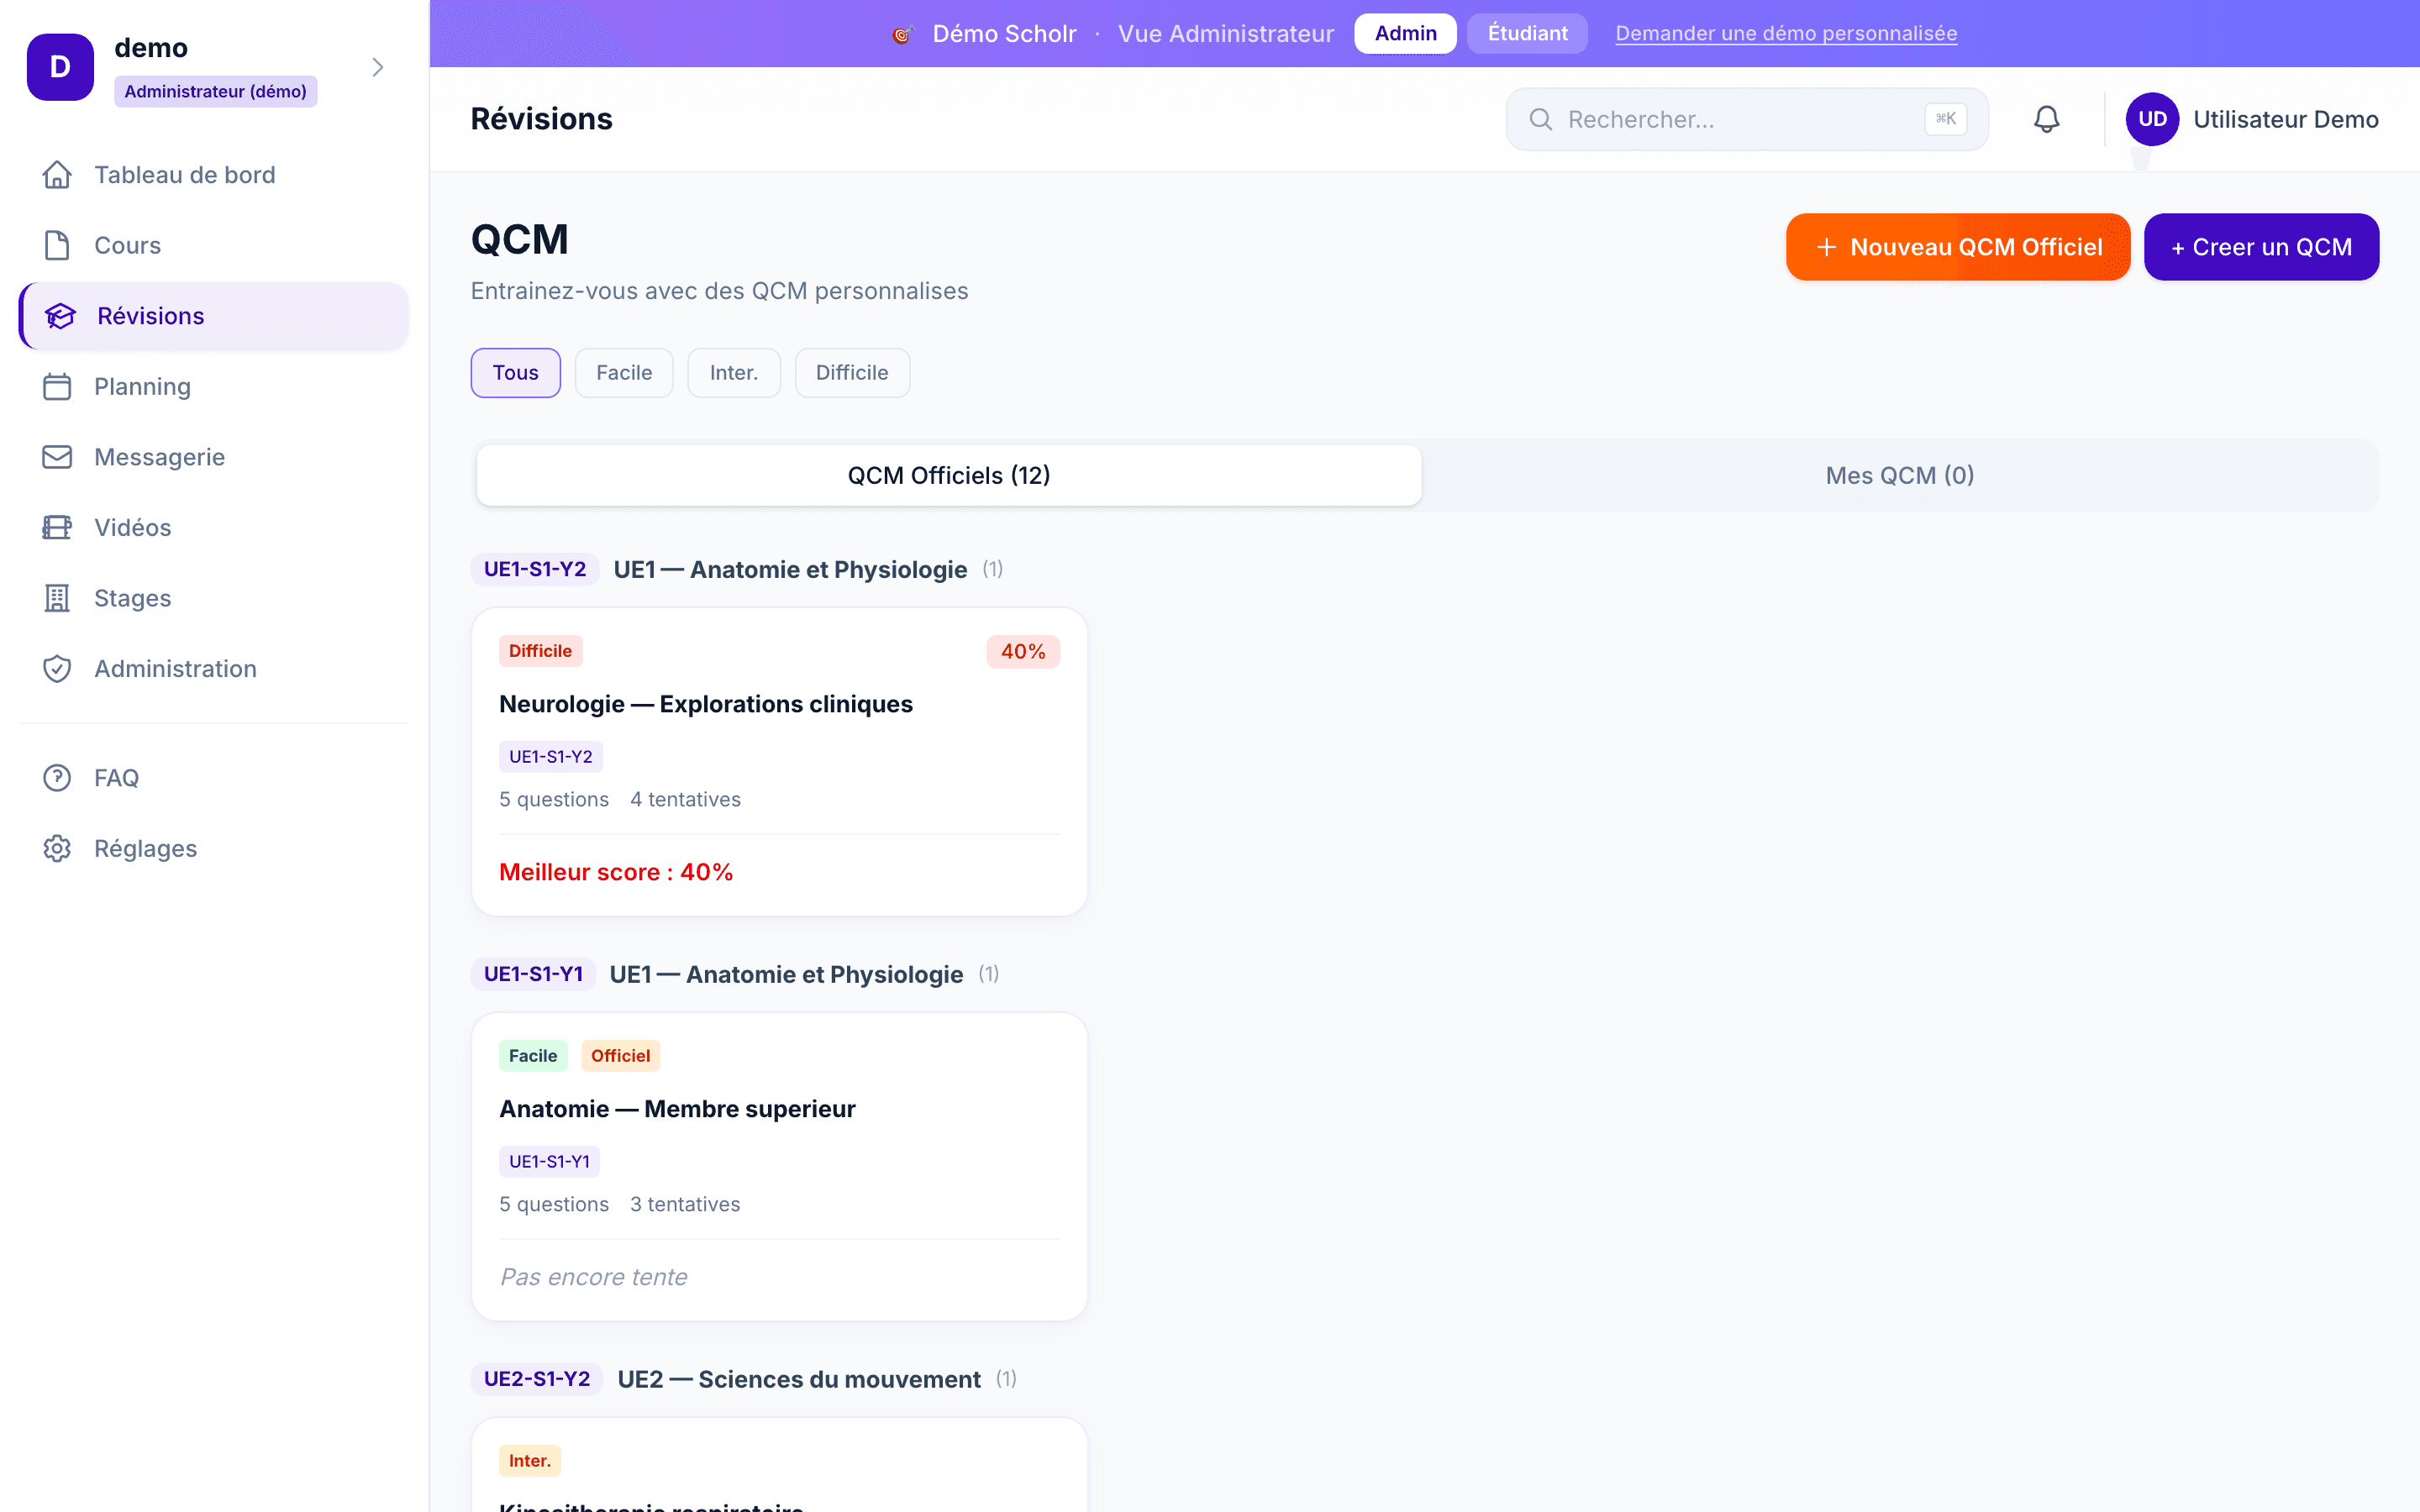Open the Planning calendar icon
The height and width of the screenshot is (1512, 2420).
(x=57, y=387)
